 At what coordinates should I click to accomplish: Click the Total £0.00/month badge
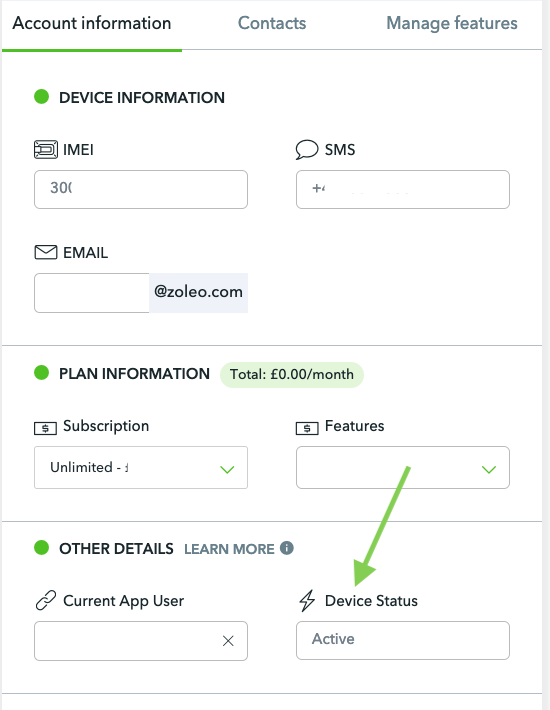point(292,374)
